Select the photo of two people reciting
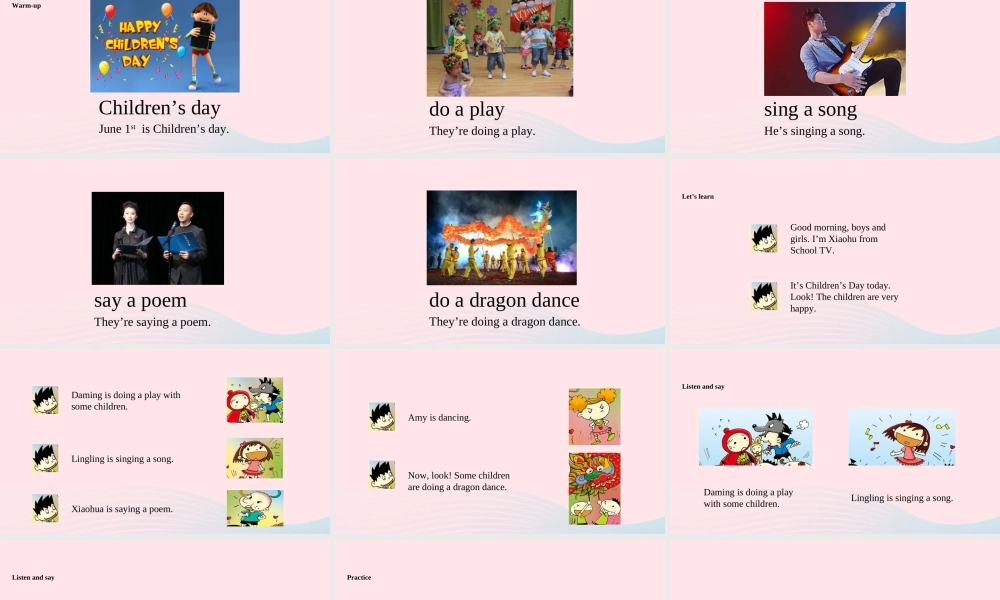This screenshot has height=600, width=1000. coord(158,238)
